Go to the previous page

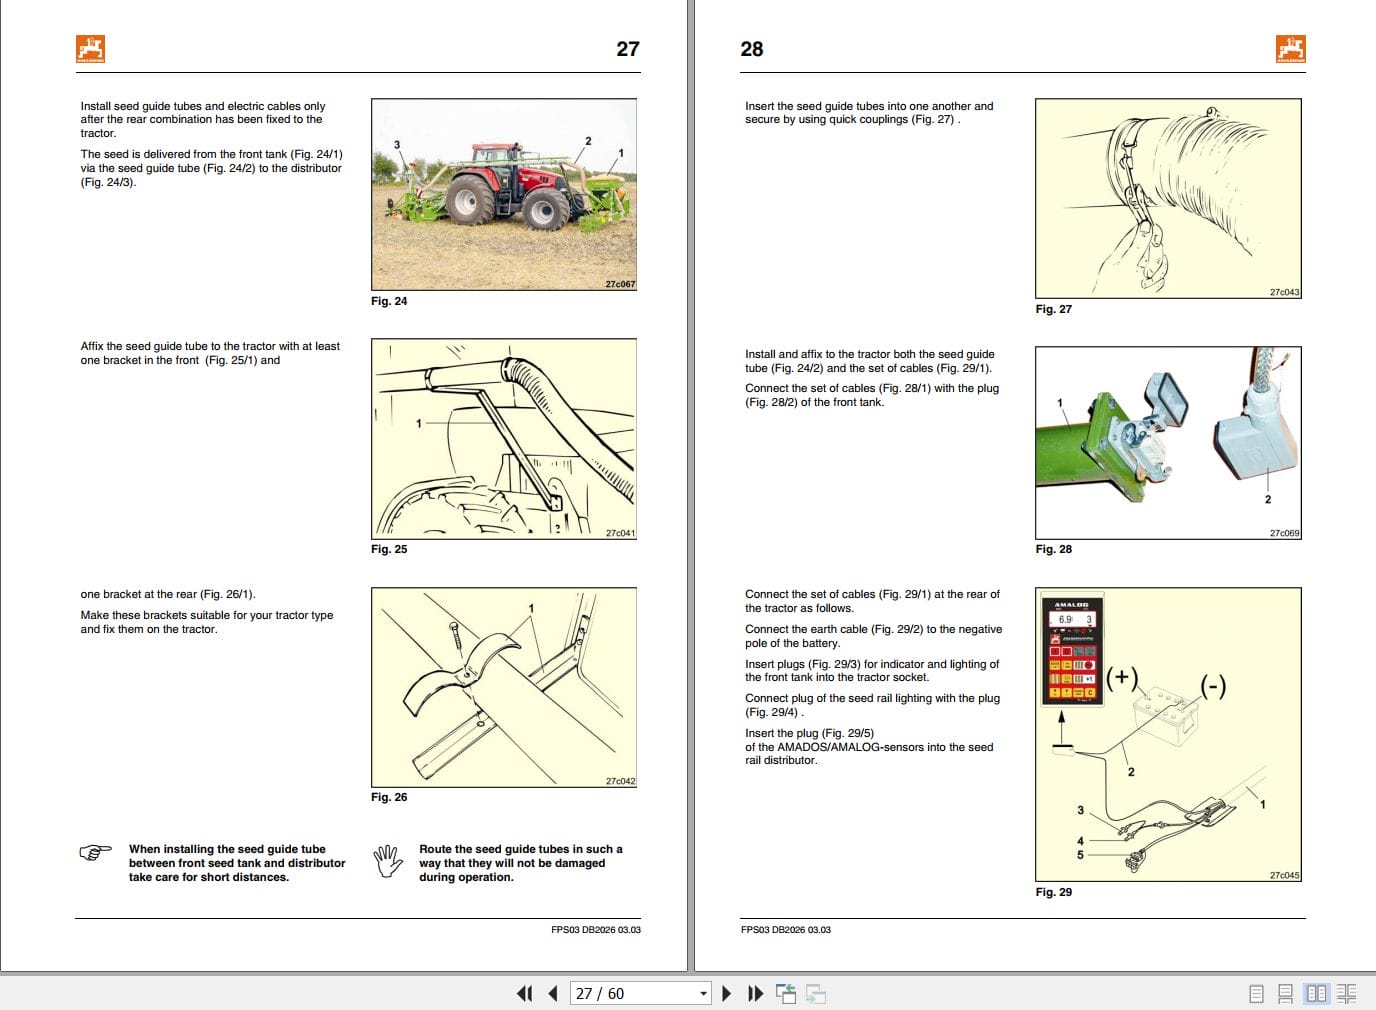tap(553, 993)
